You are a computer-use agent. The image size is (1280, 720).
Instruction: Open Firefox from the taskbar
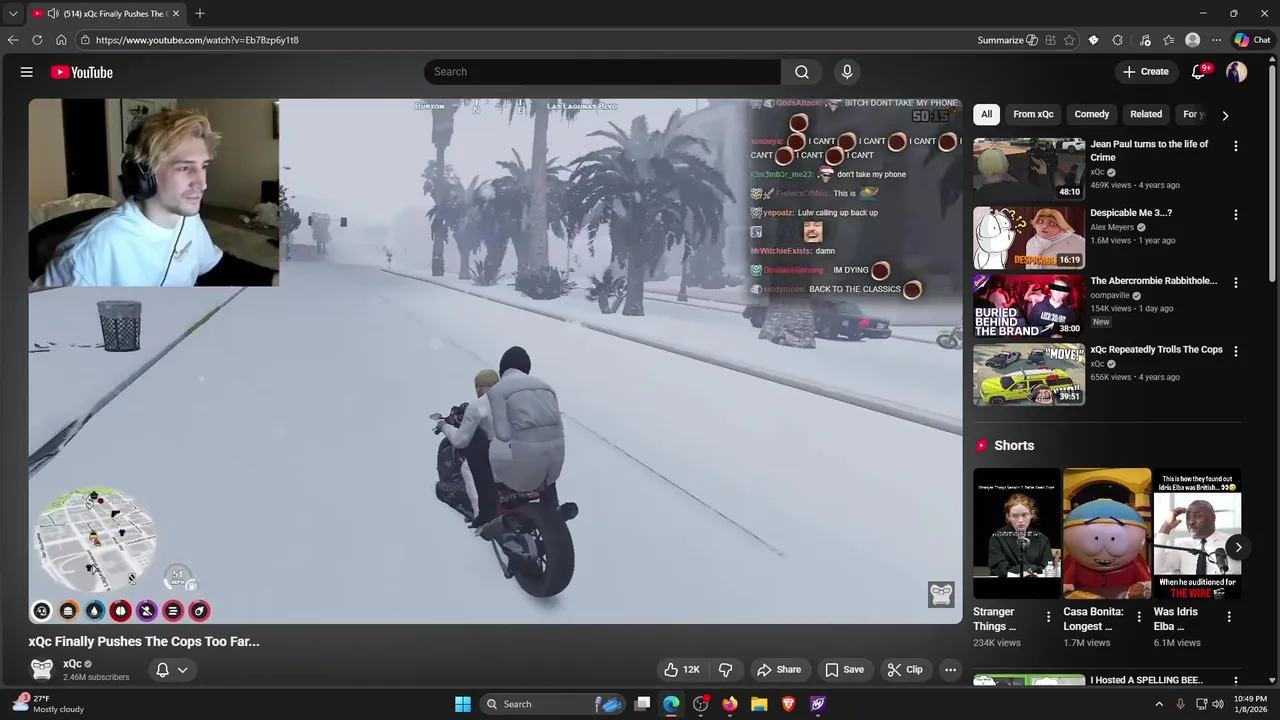[730, 704]
